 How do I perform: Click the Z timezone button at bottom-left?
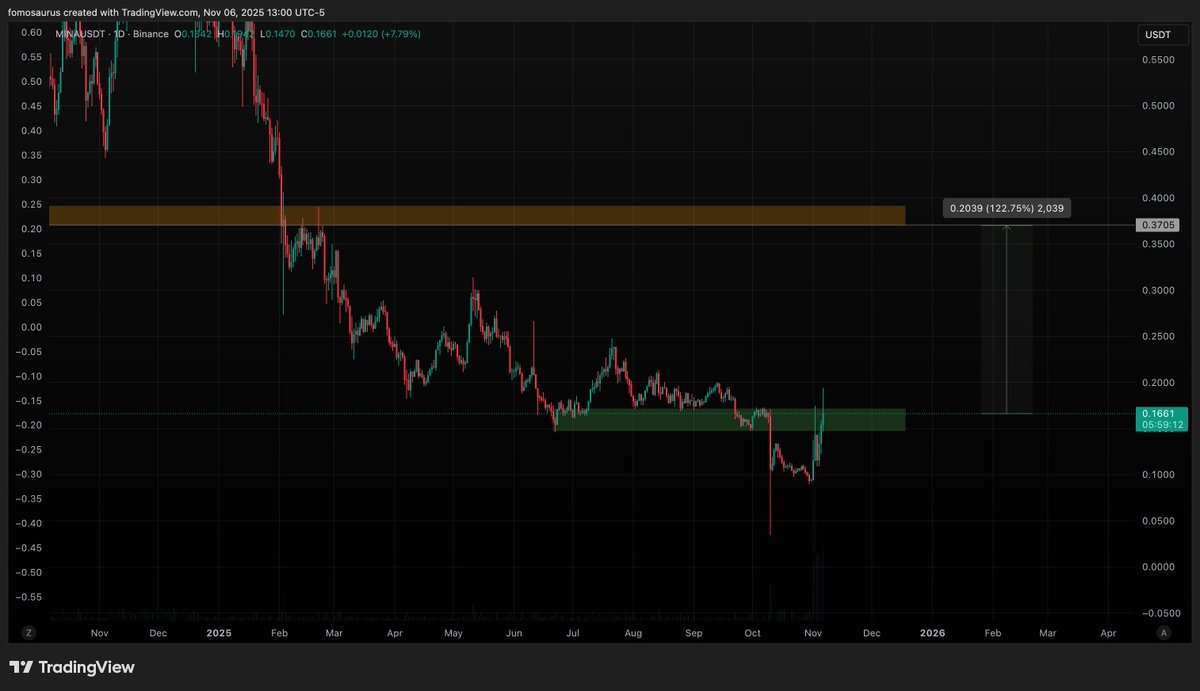(x=29, y=633)
